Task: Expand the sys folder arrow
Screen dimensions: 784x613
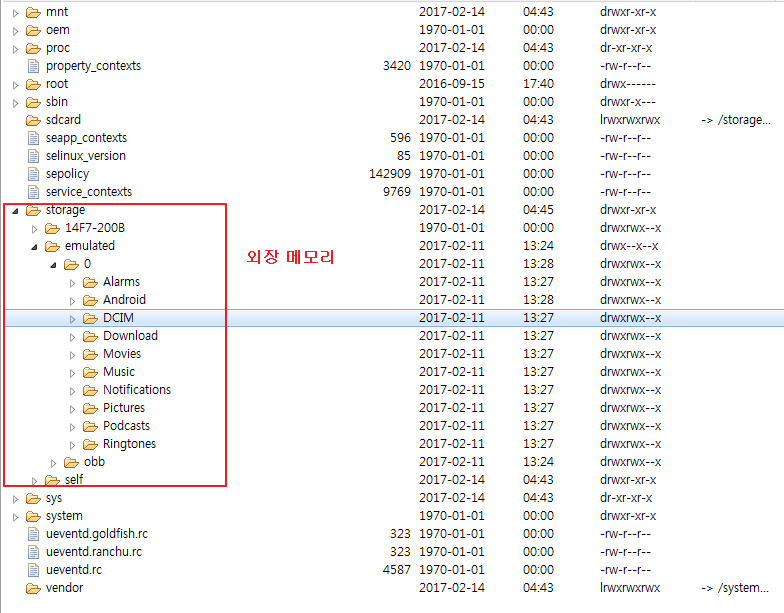Action: pos(16,499)
